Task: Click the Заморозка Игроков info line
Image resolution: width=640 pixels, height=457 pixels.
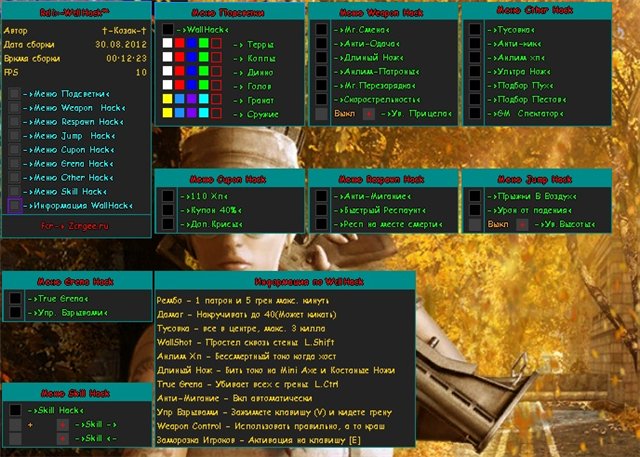Action: 259,440
